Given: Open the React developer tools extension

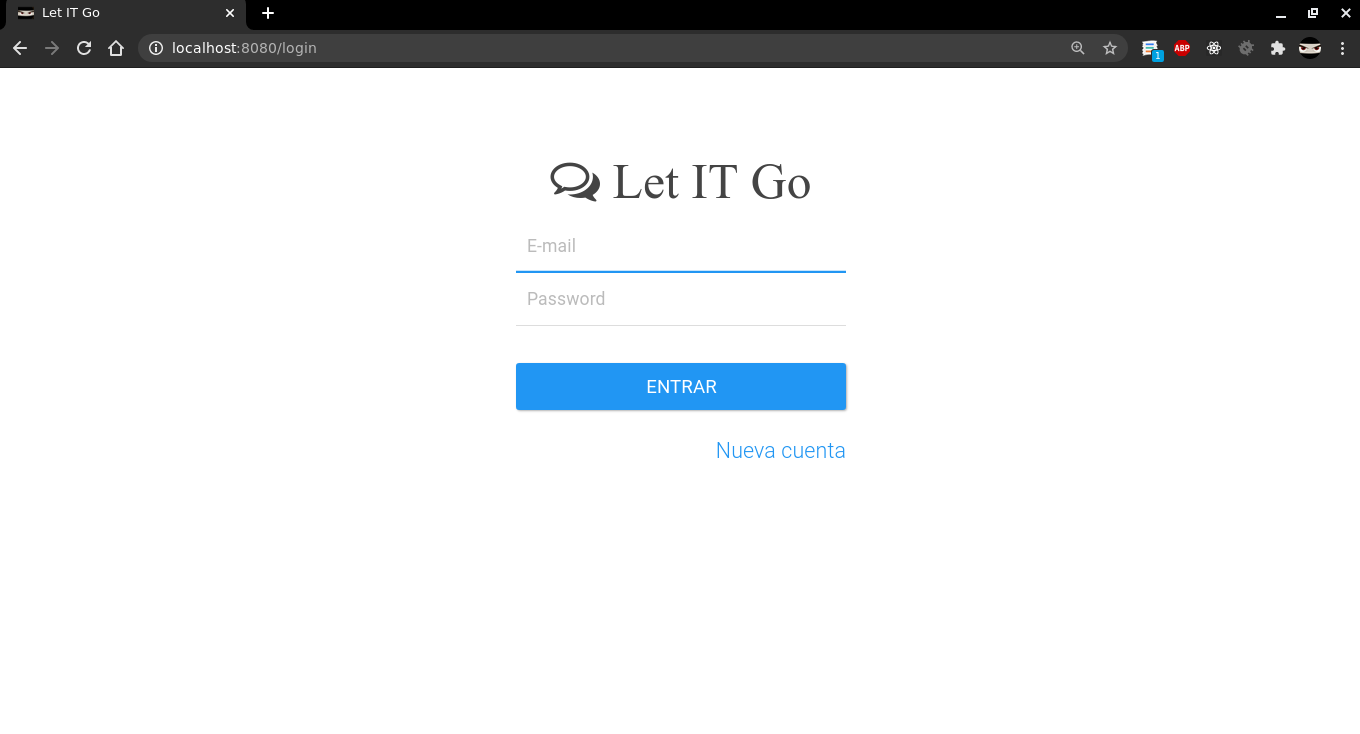Looking at the screenshot, I should point(1214,48).
